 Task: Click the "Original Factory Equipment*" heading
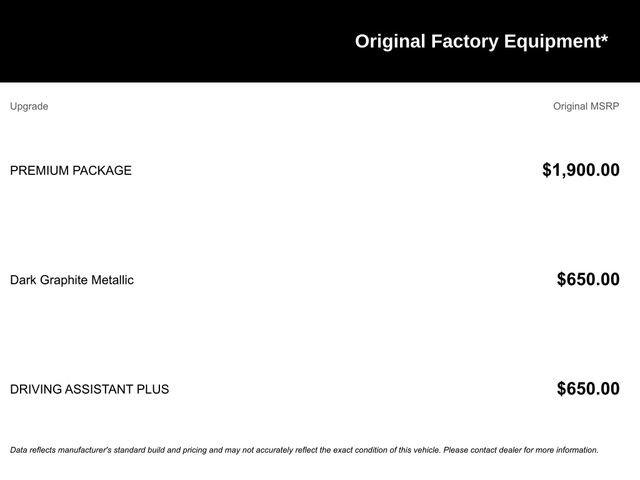click(481, 41)
